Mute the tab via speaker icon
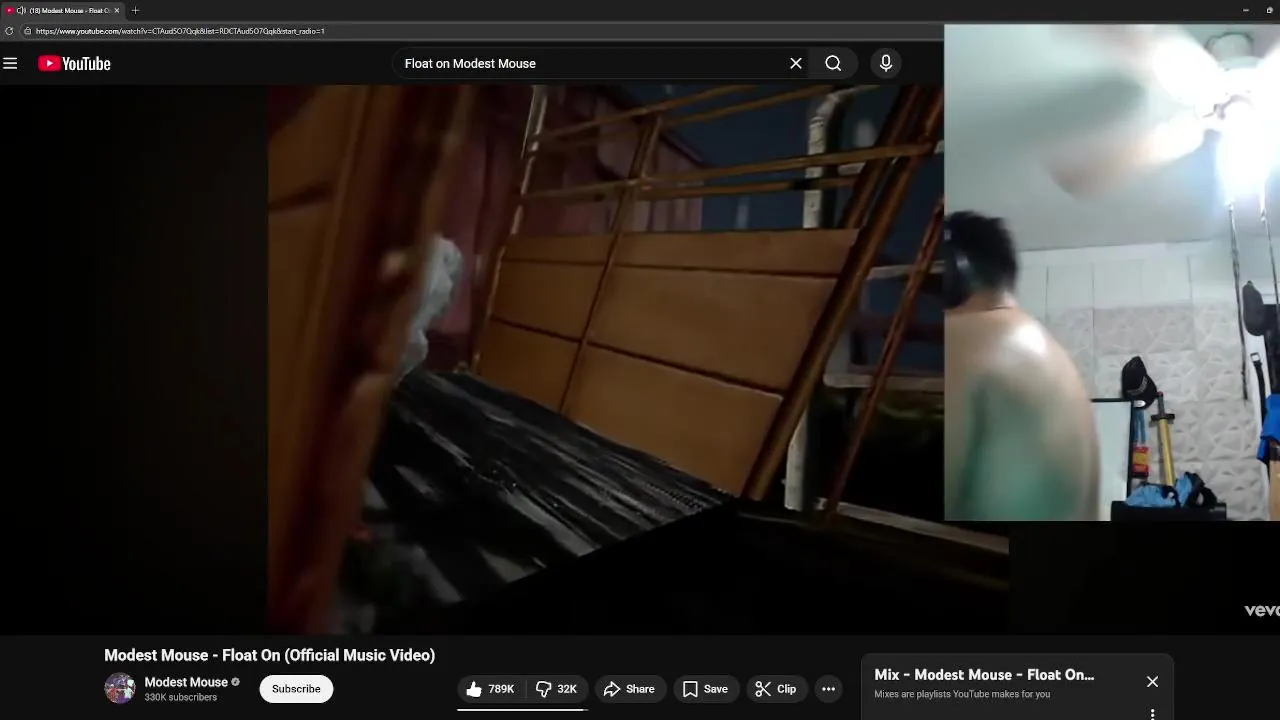This screenshot has height=720, width=1280. 21,10
